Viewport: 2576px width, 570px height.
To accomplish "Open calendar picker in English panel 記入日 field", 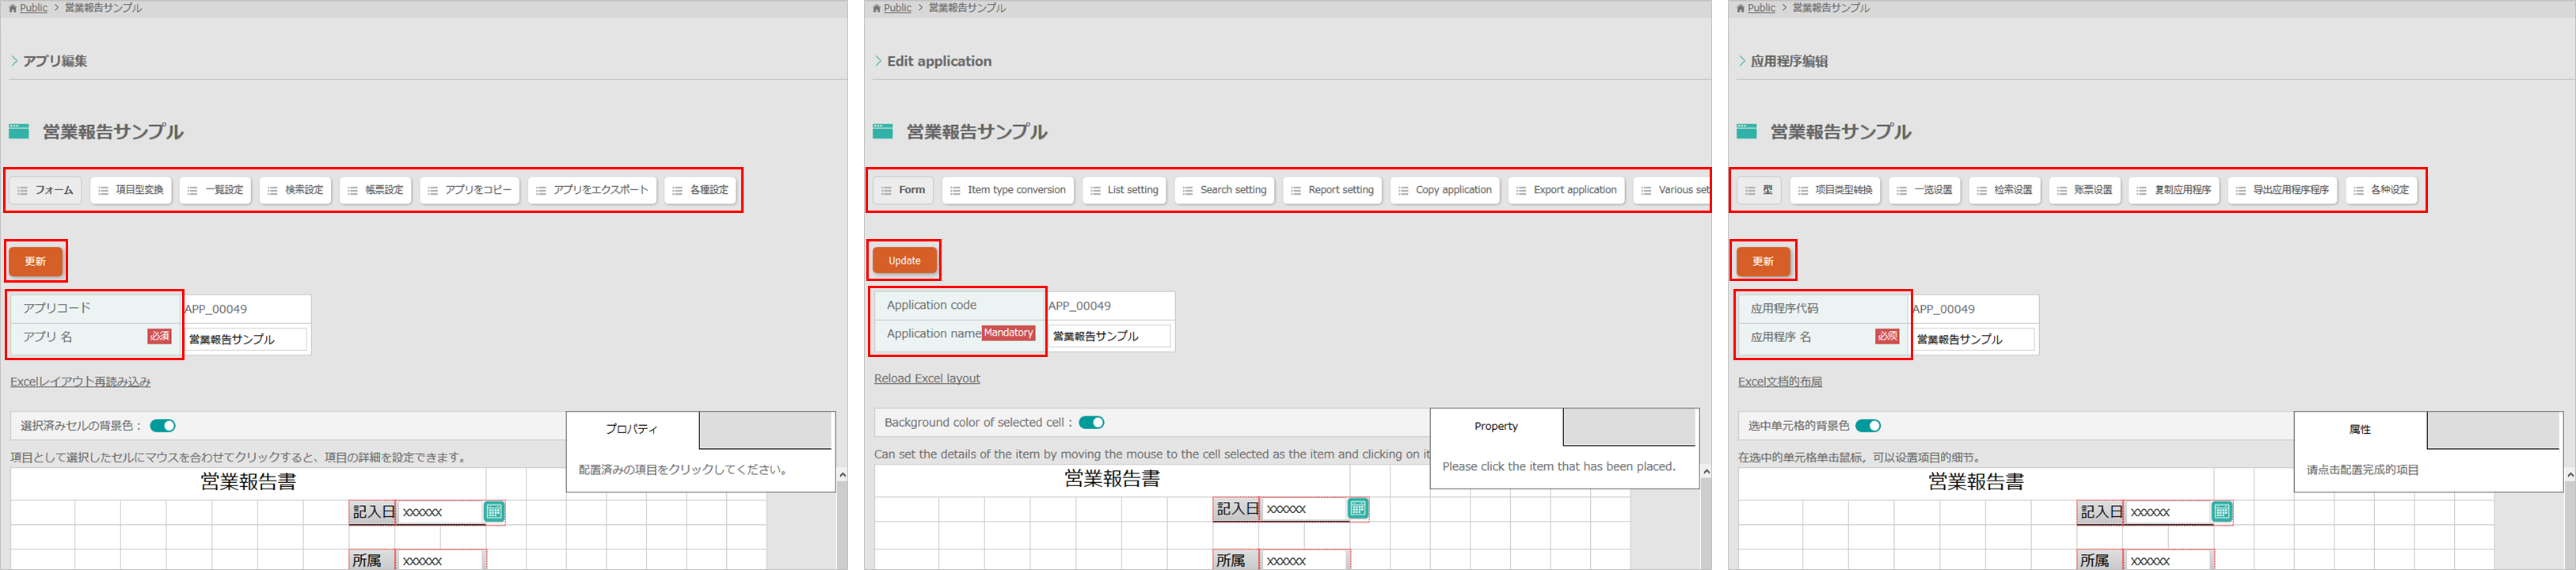I will tap(1358, 508).
